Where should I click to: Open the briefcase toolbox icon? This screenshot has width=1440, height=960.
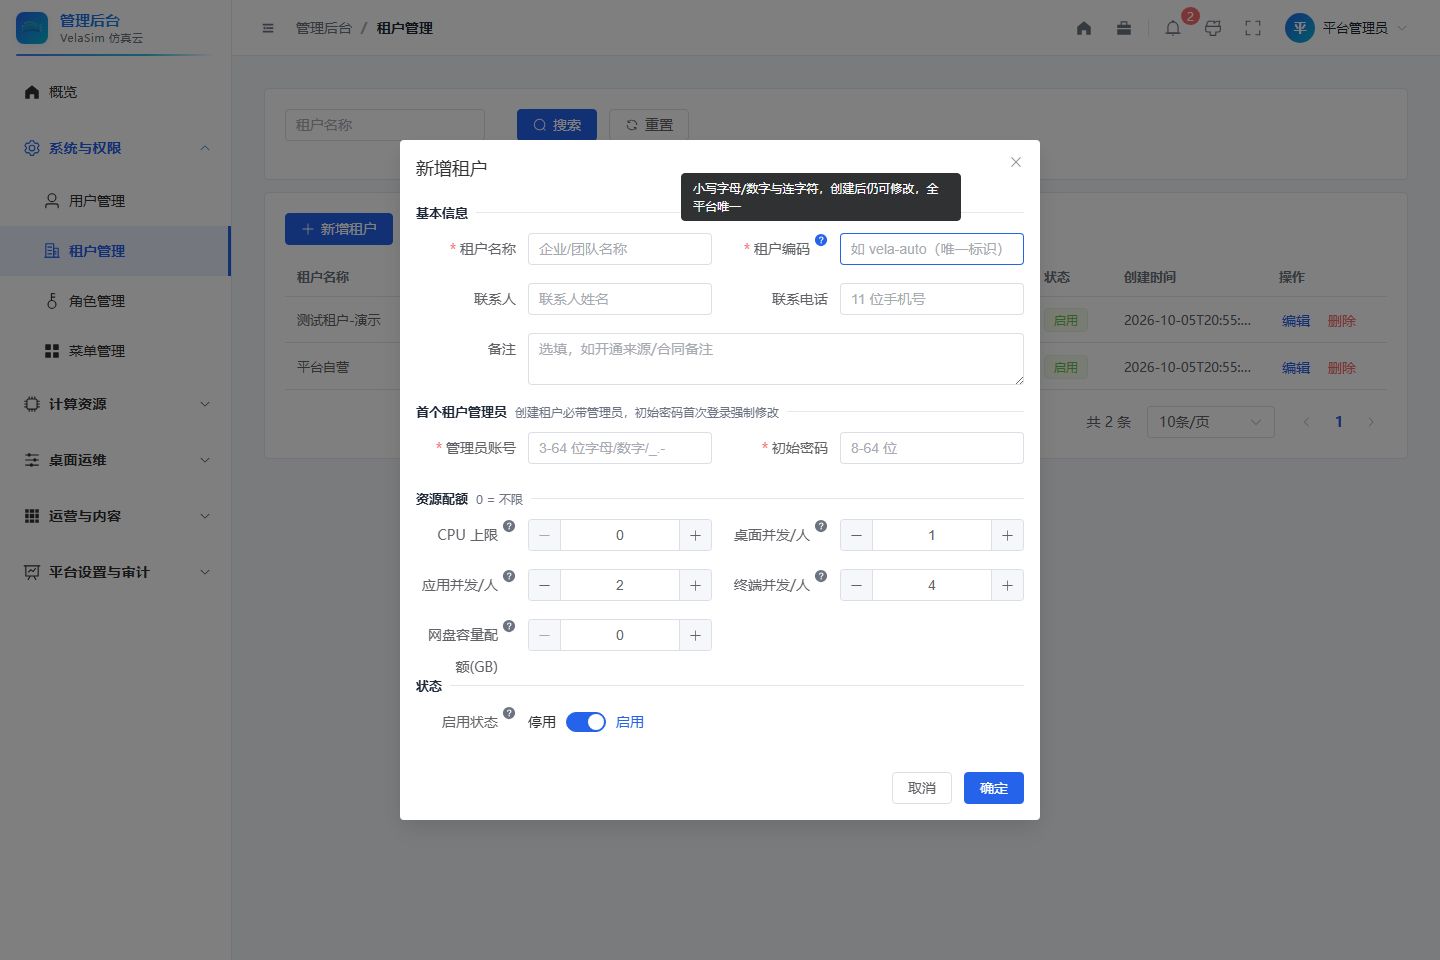[1124, 28]
